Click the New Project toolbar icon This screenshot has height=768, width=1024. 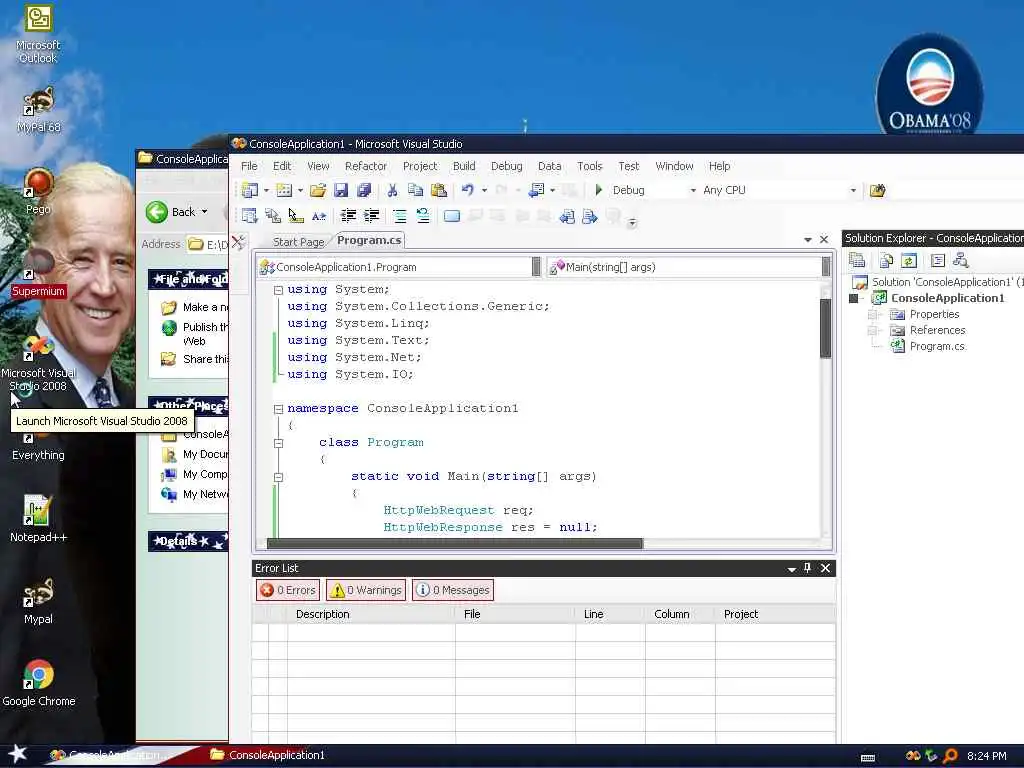(x=249, y=190)
